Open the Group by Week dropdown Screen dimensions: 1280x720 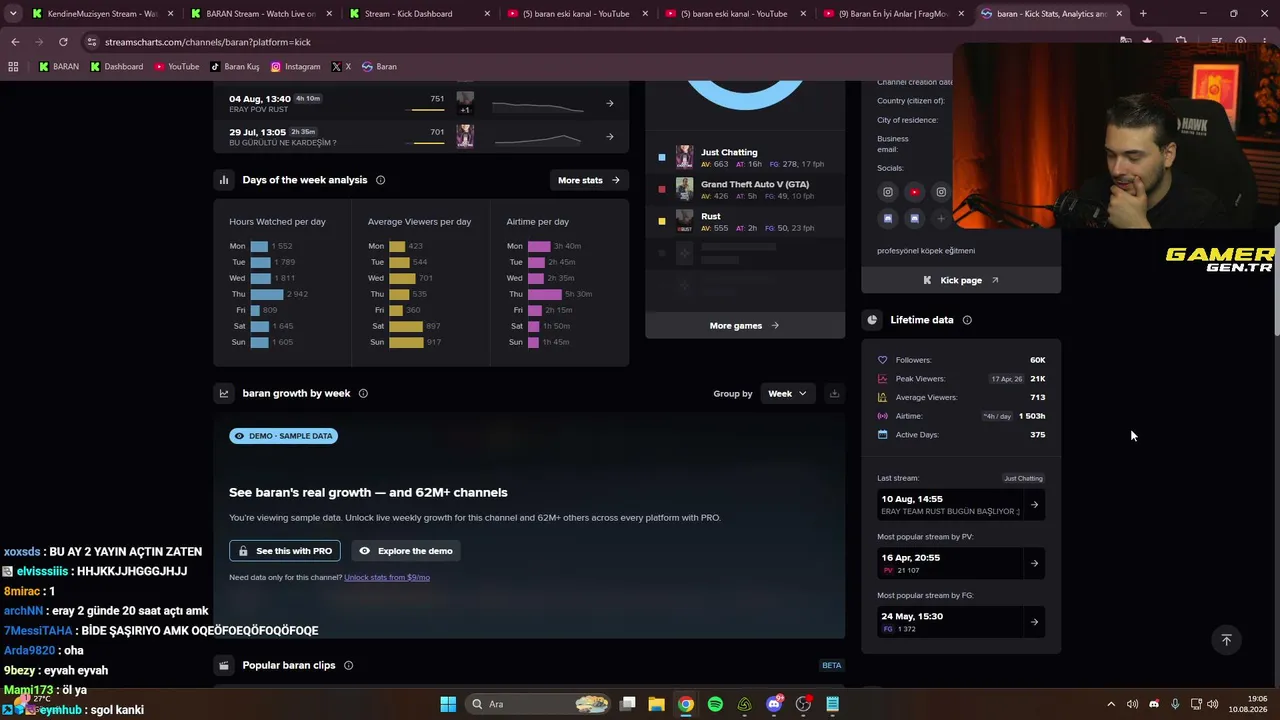[x=787, y=393]
